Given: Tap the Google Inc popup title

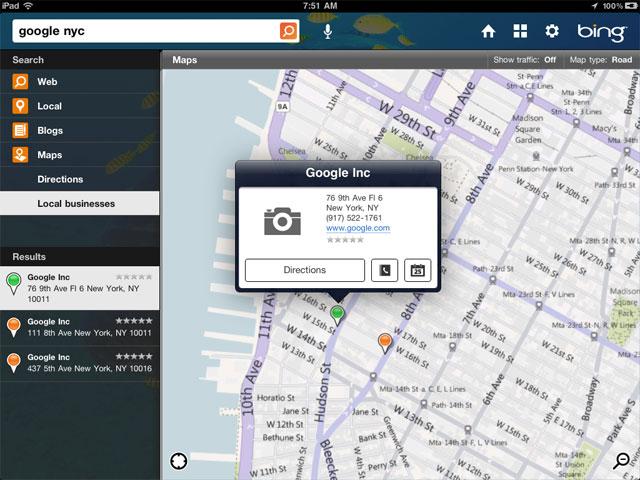Looking at the screenshot, I should (338, 173).
